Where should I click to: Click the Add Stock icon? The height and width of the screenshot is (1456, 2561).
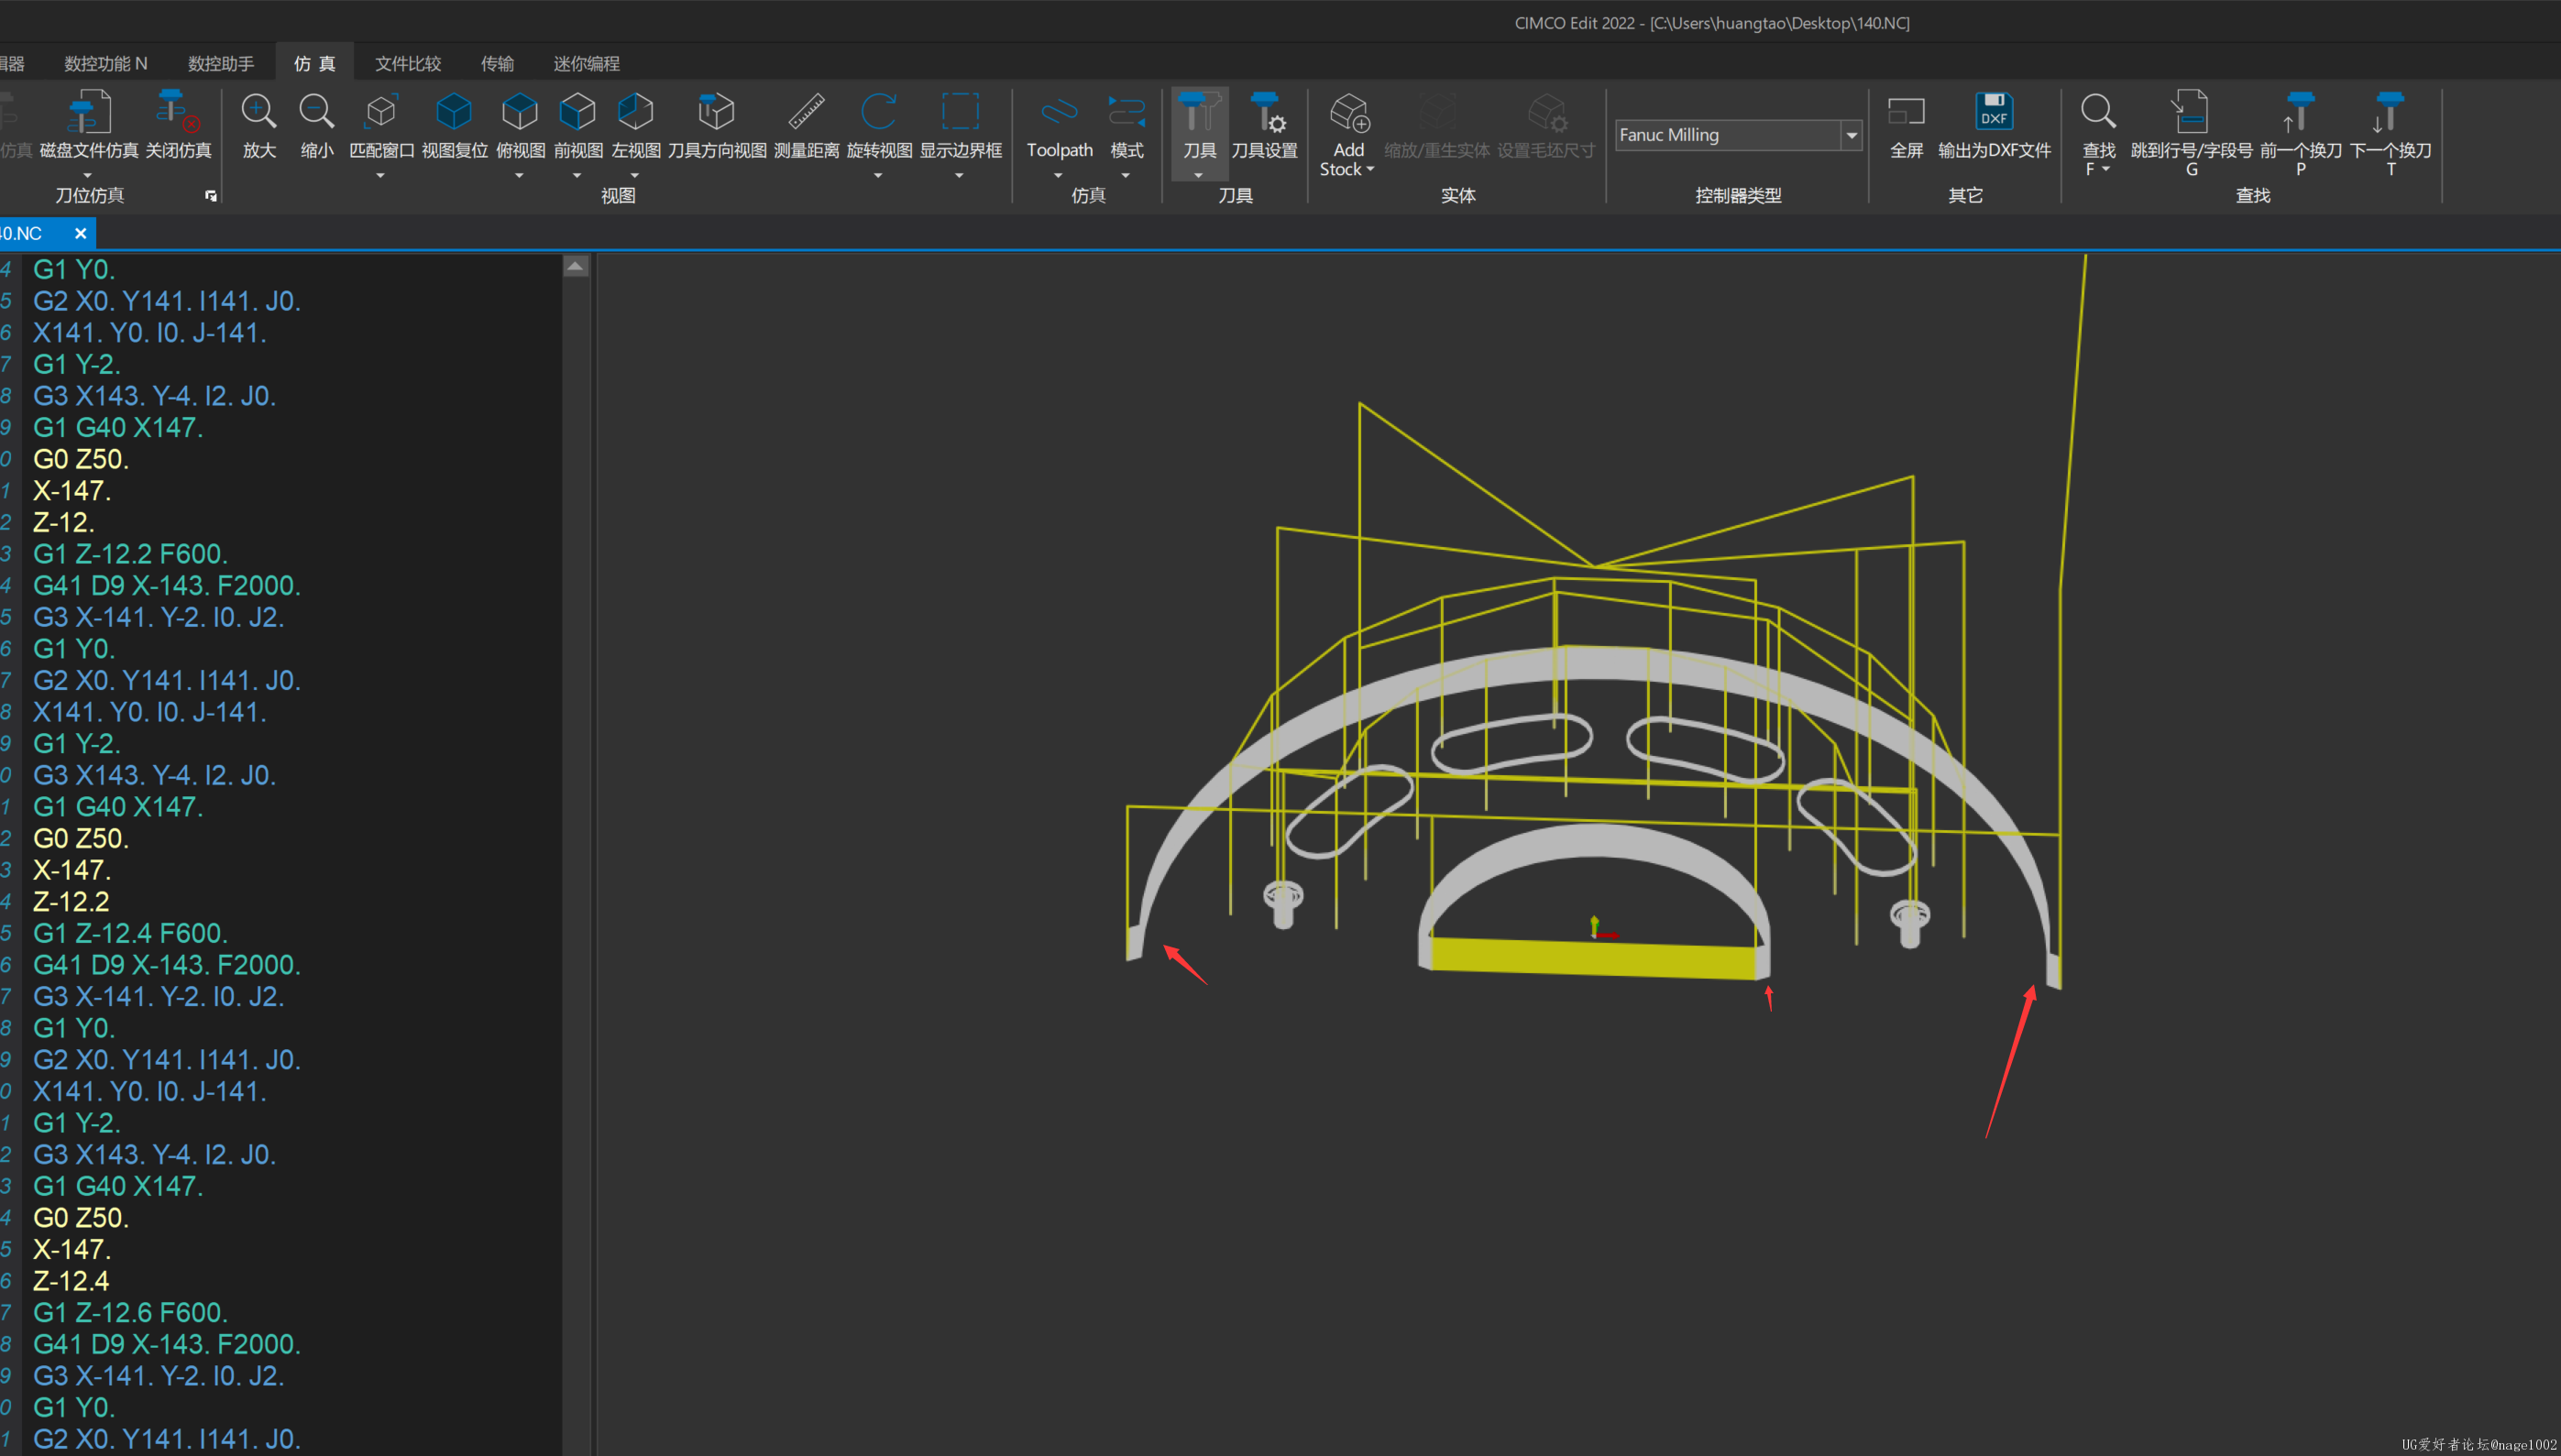coord(1349,112)
